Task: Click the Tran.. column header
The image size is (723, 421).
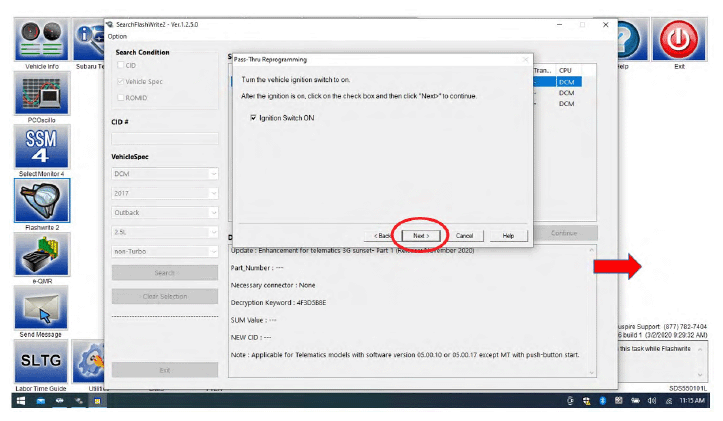Action: (x=544, y=71)
